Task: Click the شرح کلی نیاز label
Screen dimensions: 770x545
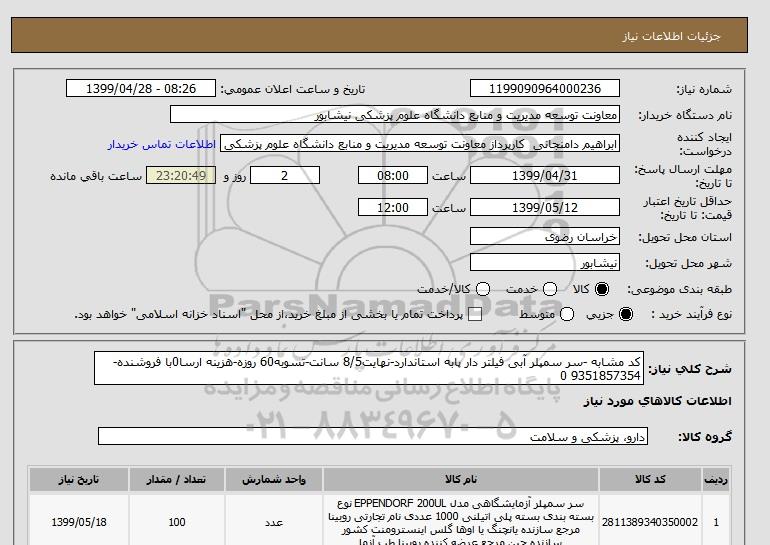Action: [690, 369]
